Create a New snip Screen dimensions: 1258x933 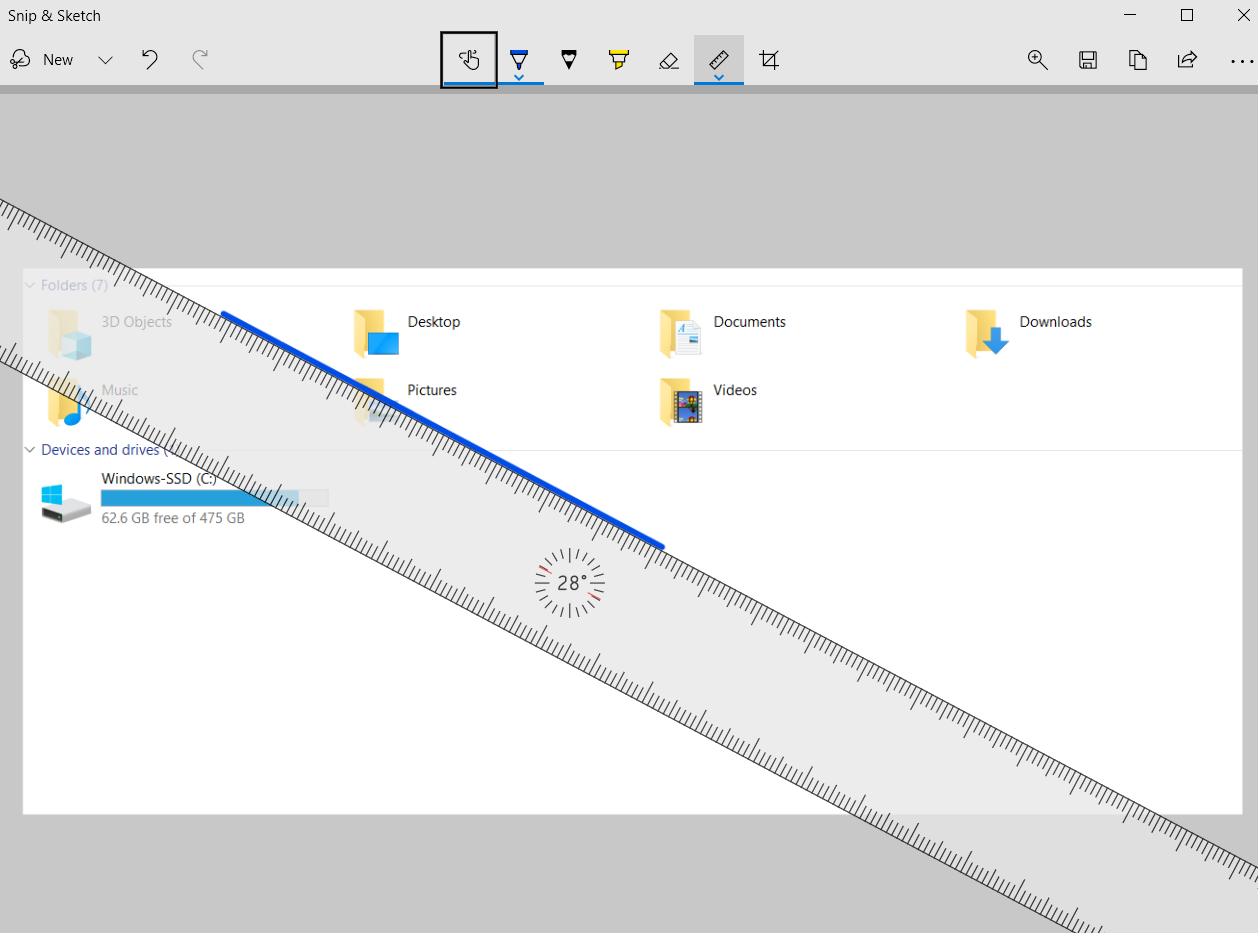[x=41, y=60]
